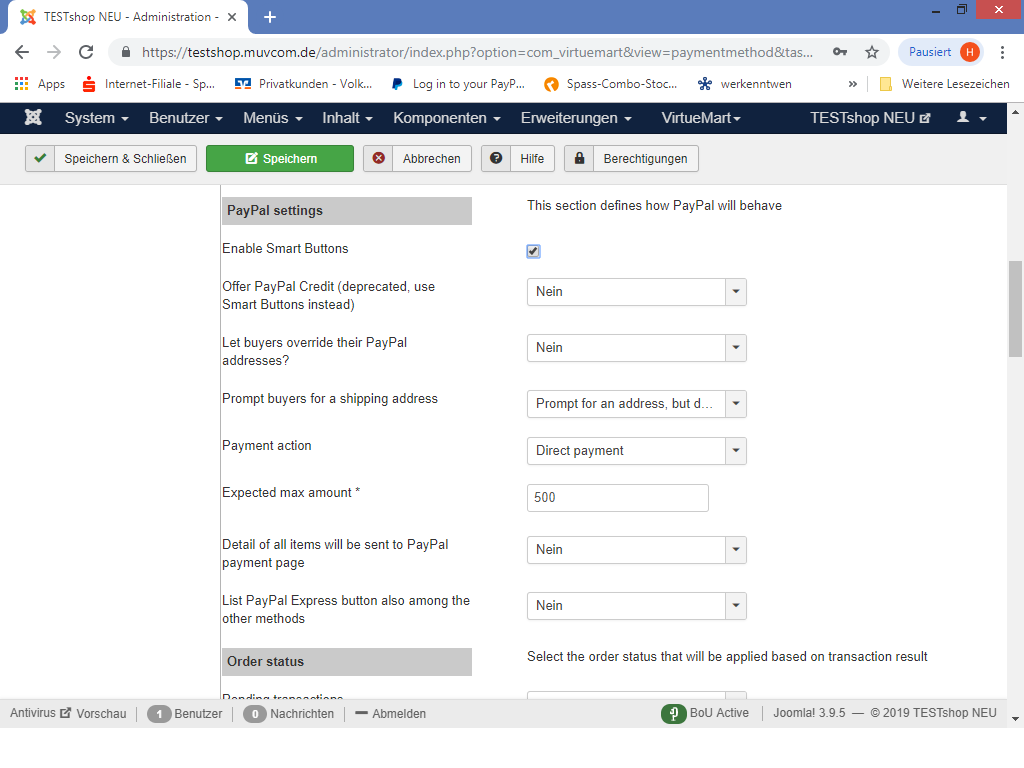Click the Joomla logo icon

click(33, 118)
